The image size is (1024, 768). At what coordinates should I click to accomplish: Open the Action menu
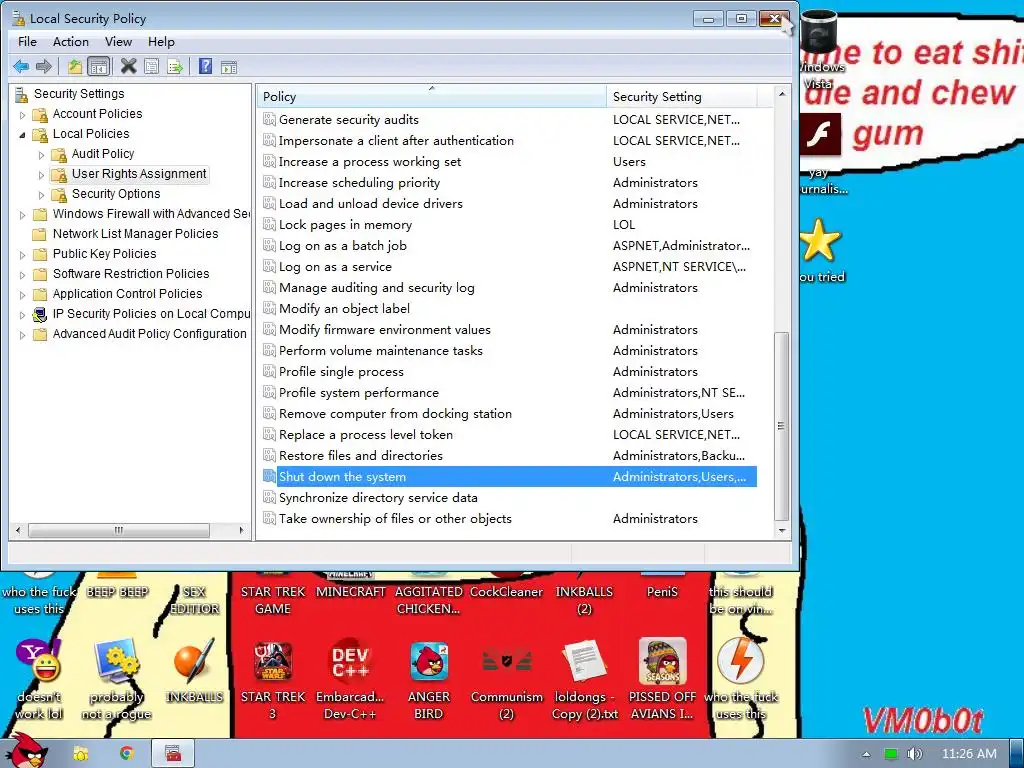point(71,42)
